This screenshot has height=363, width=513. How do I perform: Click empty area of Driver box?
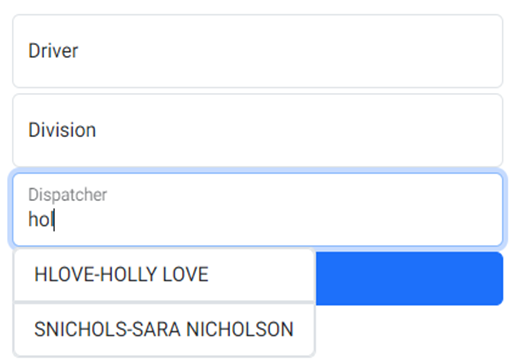pos(290,51)
